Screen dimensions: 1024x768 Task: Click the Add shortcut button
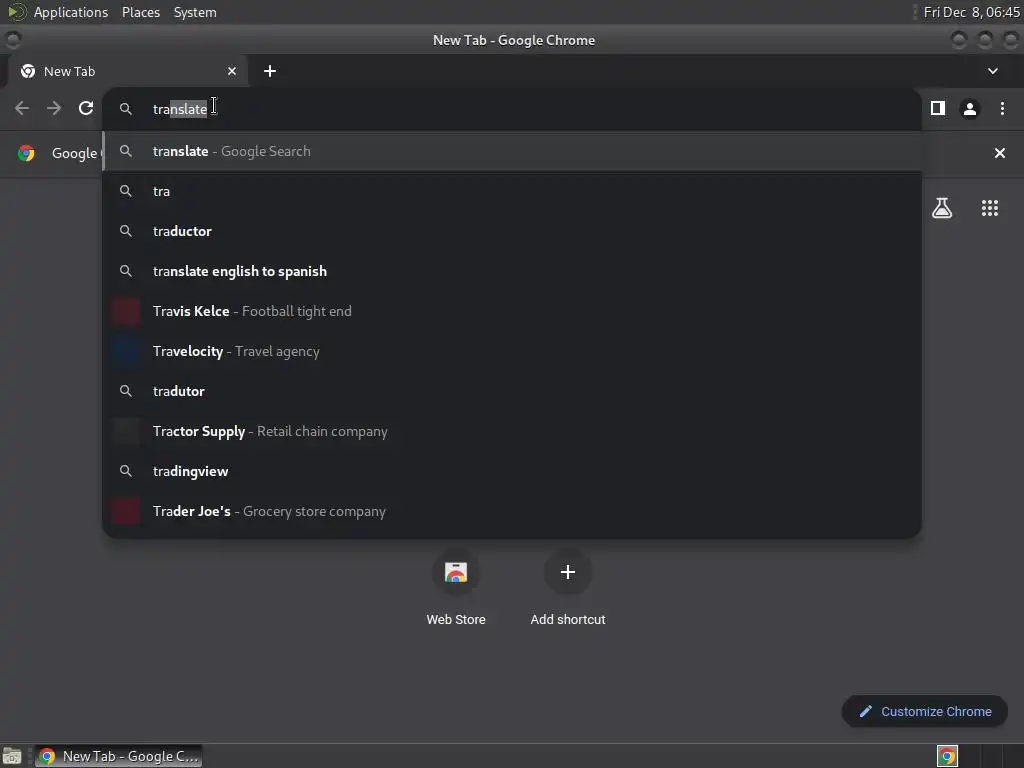(x=568, y=588)
